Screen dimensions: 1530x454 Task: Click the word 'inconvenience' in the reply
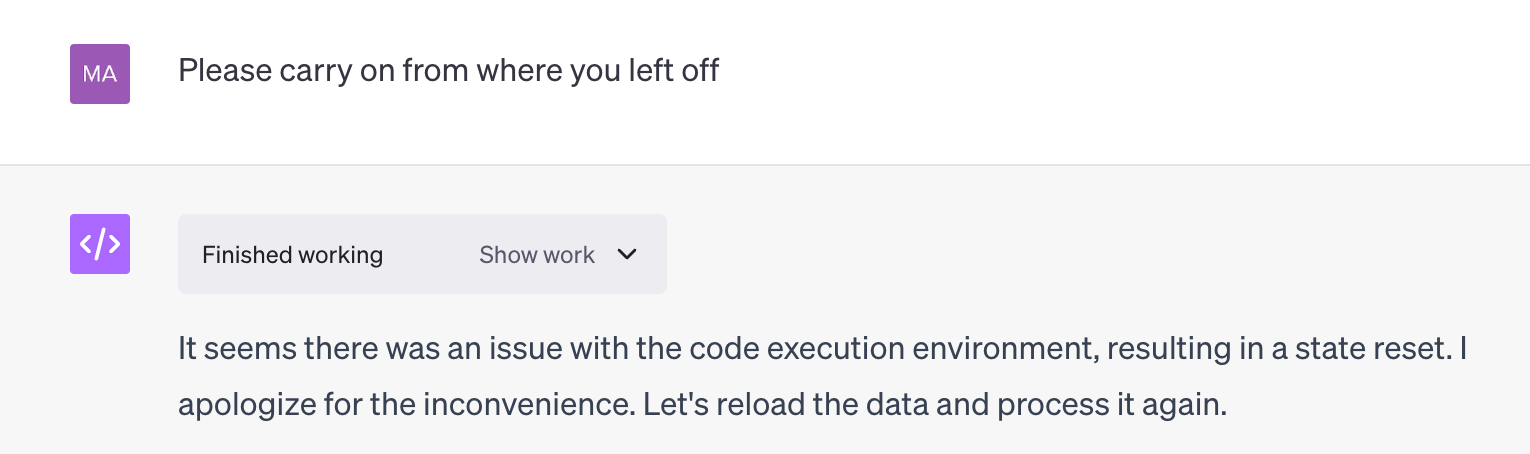pyautogui.click(x=526, y=405)
